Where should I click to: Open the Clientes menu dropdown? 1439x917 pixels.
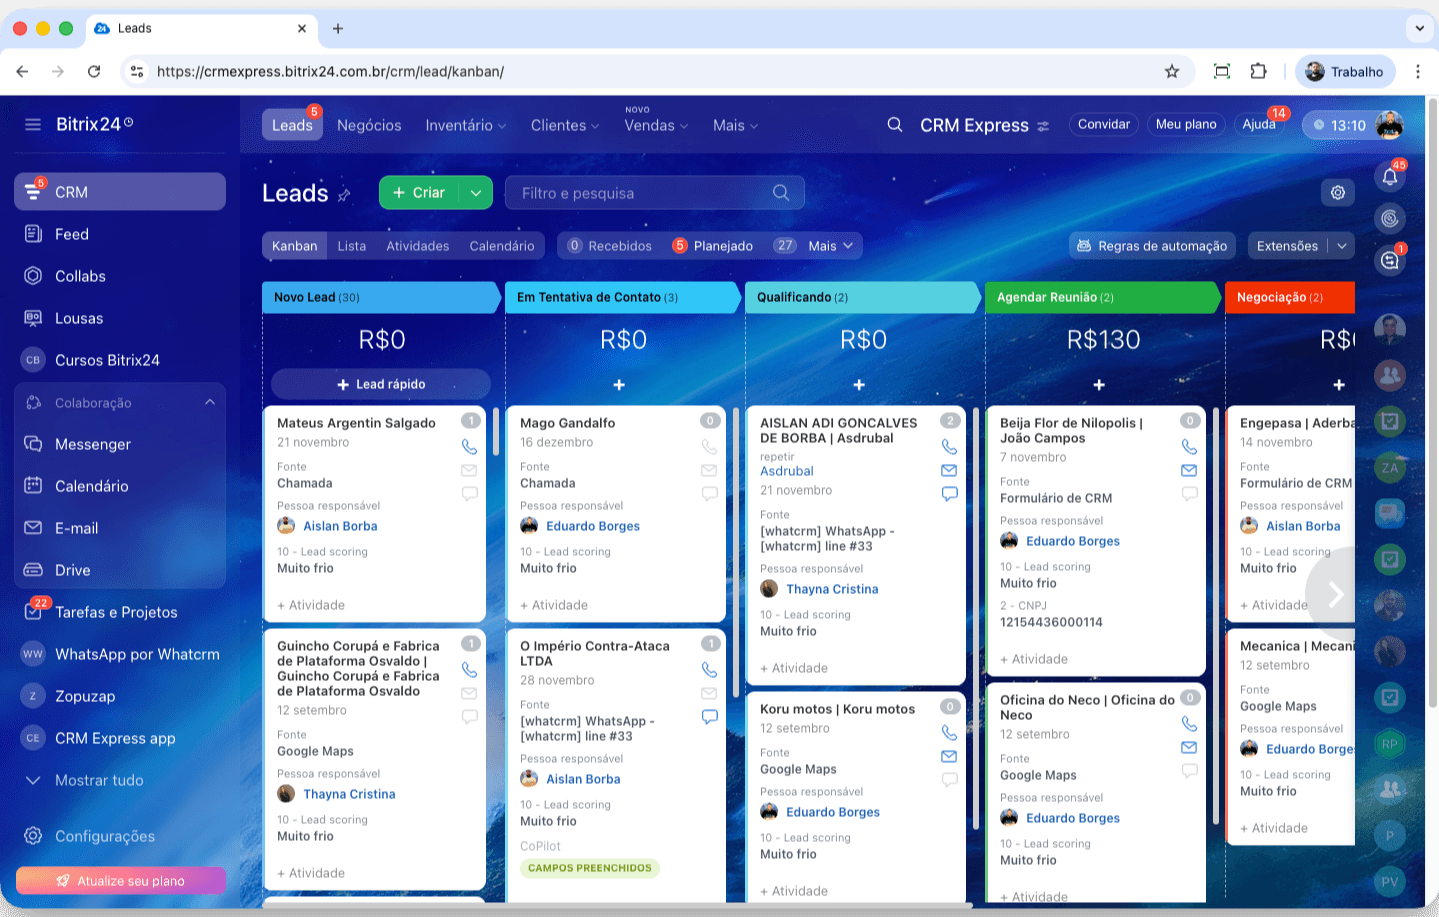[x=565, y=125]
